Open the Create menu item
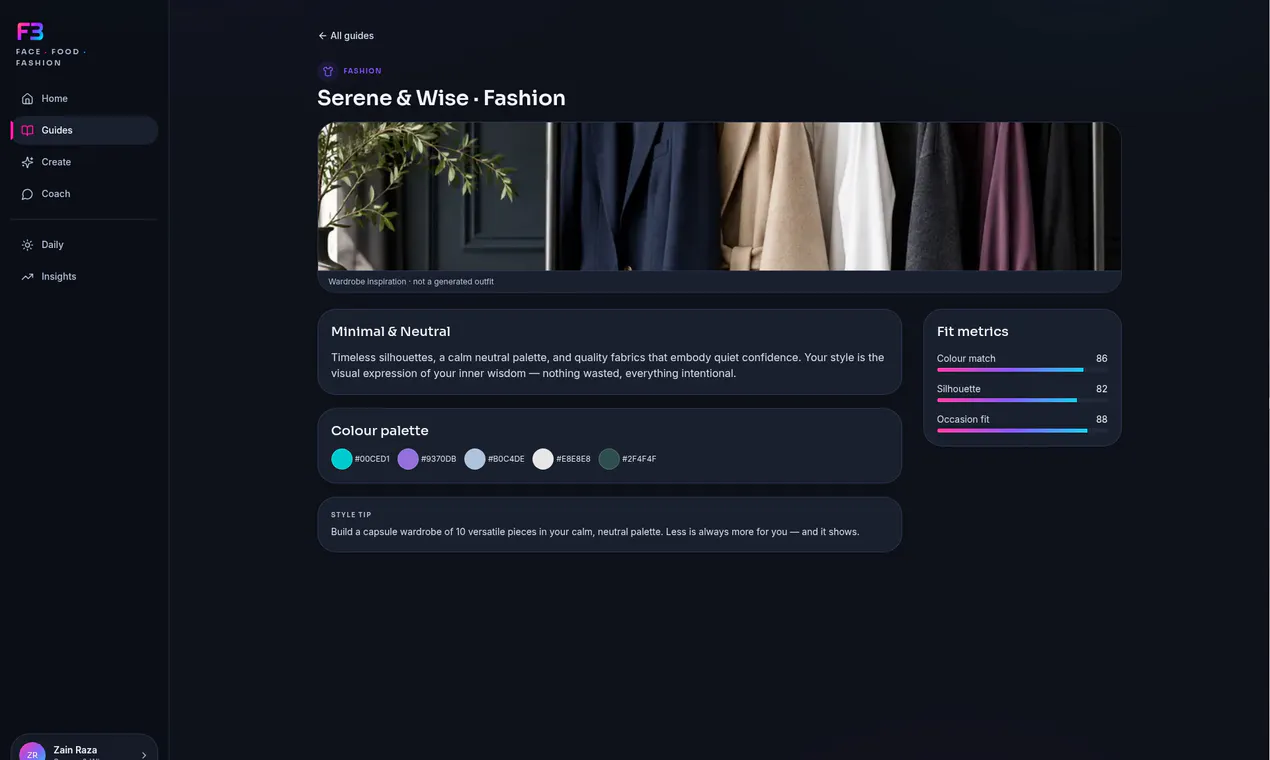The height and width of the screenshot is (760, 1270). pyautogui.click(x=84, y=162)
